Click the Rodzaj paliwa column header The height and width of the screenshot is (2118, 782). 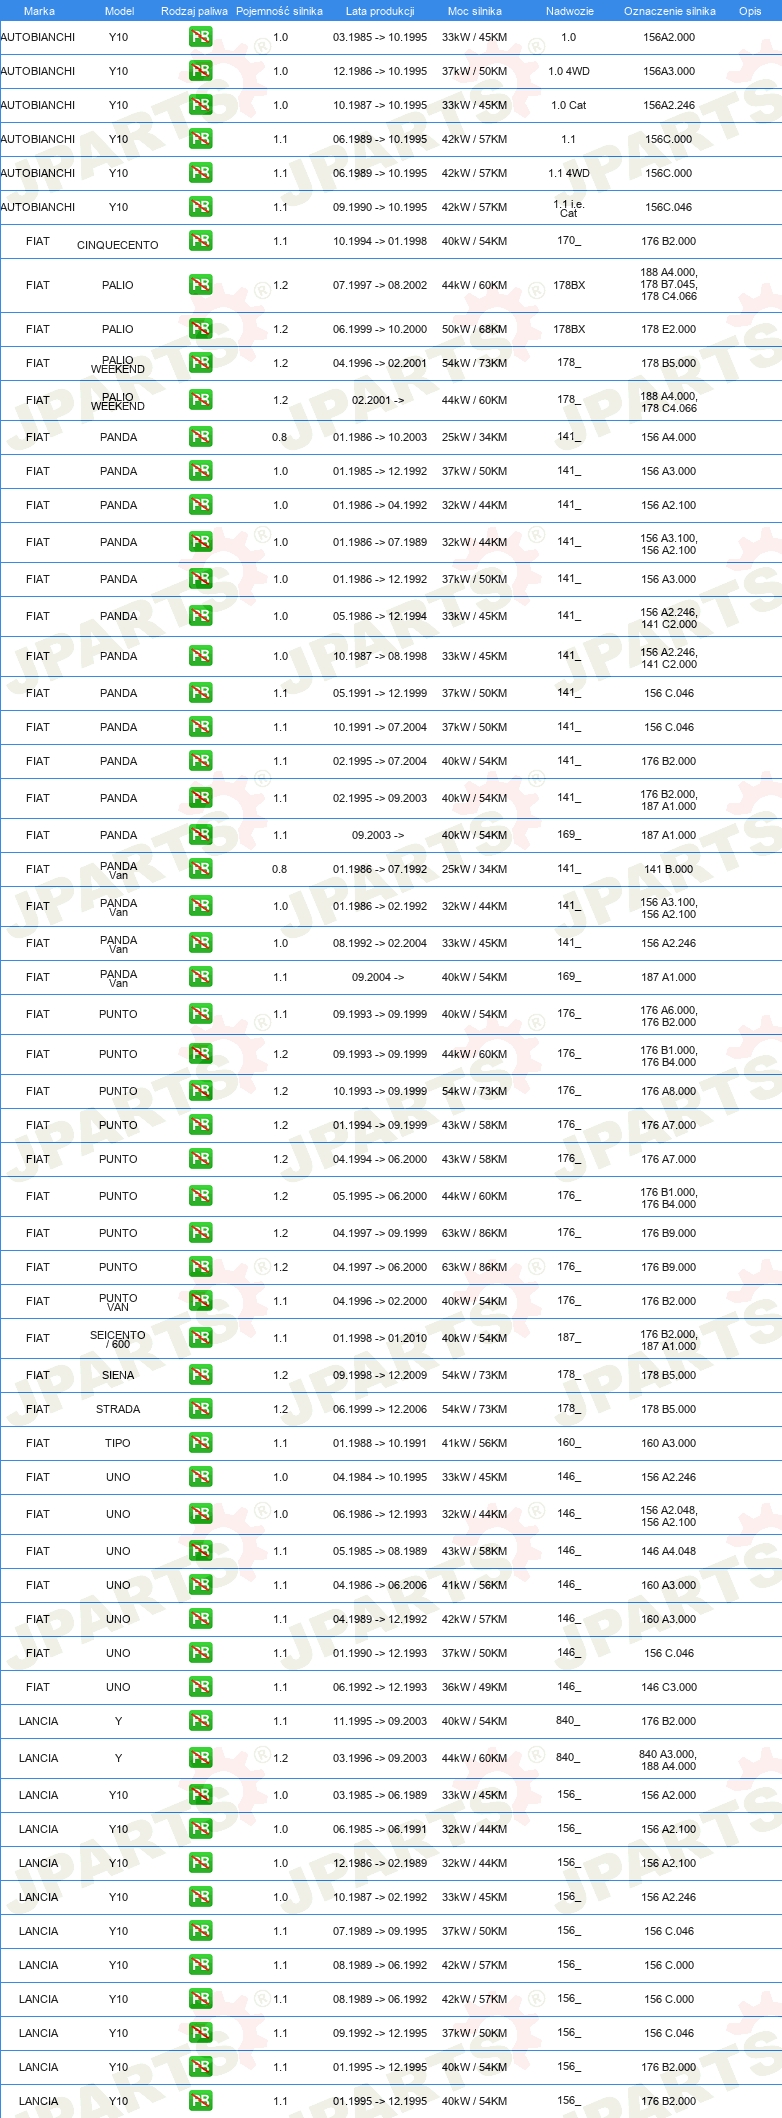pos(194,11)
